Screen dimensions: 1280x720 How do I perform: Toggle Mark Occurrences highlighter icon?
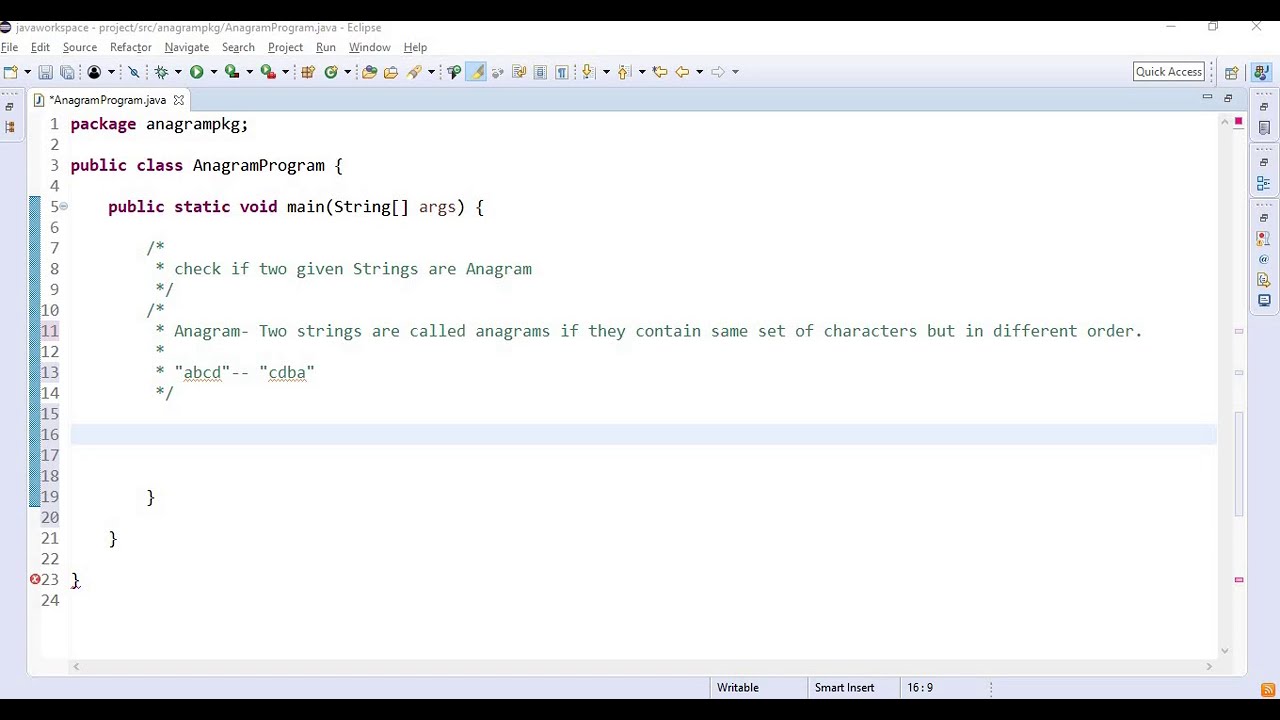[x=475, y=72]
